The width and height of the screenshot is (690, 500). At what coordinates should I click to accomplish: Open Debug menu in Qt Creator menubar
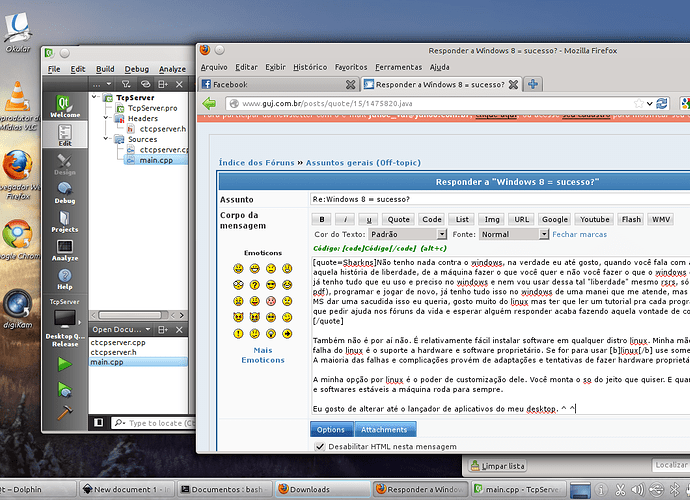click(137, 69)
